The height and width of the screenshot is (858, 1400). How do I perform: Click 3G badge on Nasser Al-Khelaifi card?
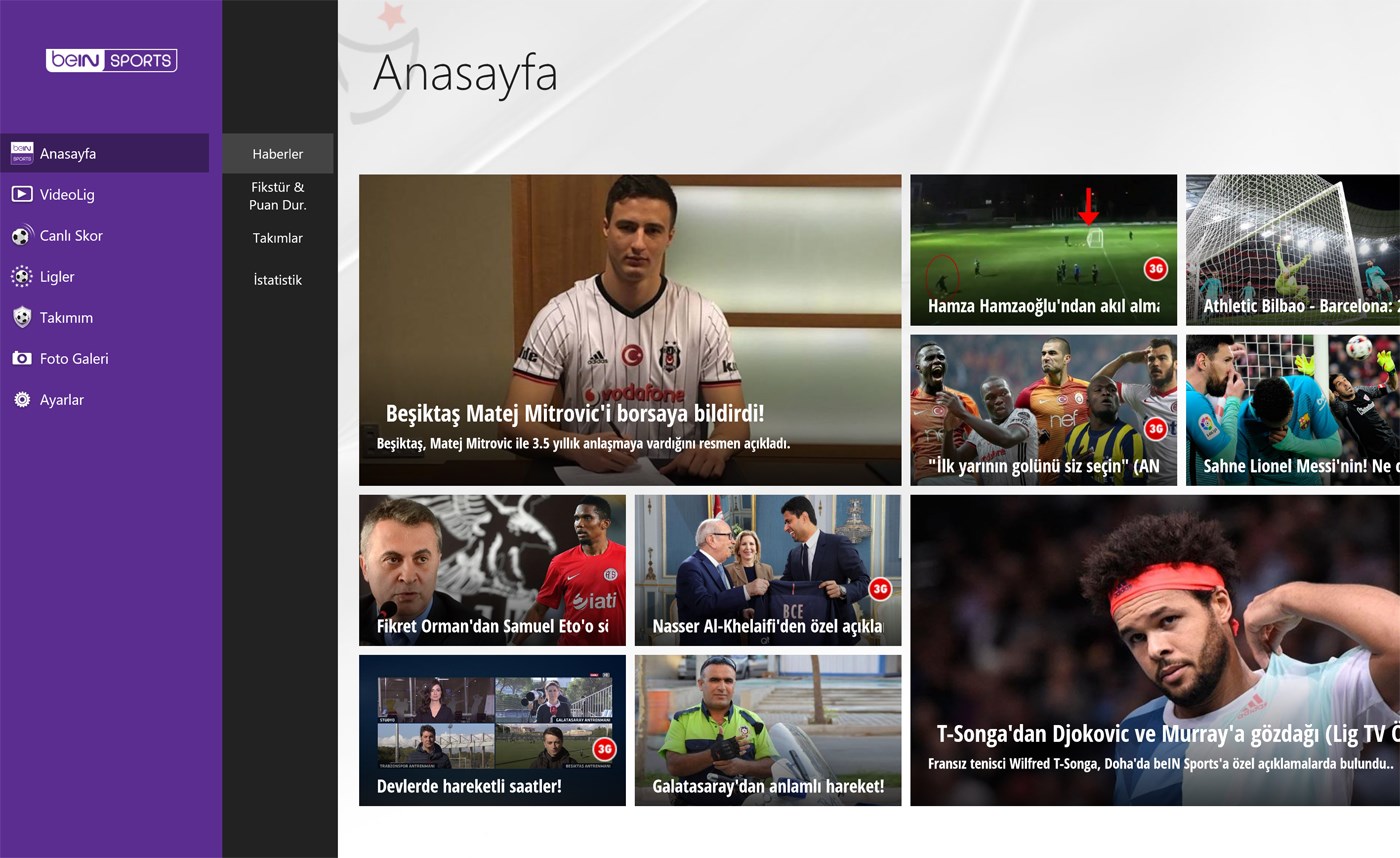pos(880,589)
